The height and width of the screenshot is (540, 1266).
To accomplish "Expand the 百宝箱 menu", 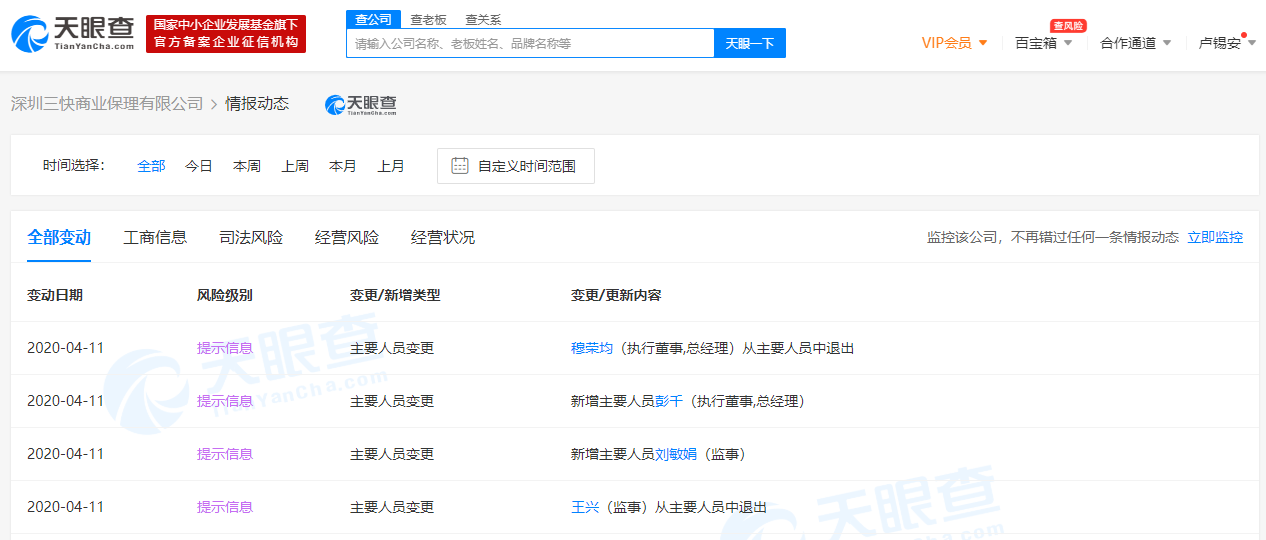I will pyautogui.click(x=1043, y=43).
